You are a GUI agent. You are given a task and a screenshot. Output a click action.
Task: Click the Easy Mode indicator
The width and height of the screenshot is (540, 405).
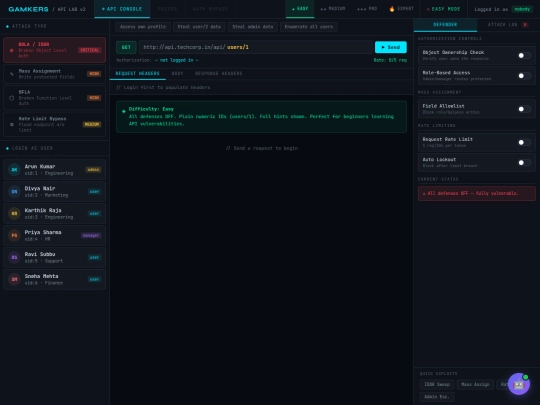click(444, 9)
